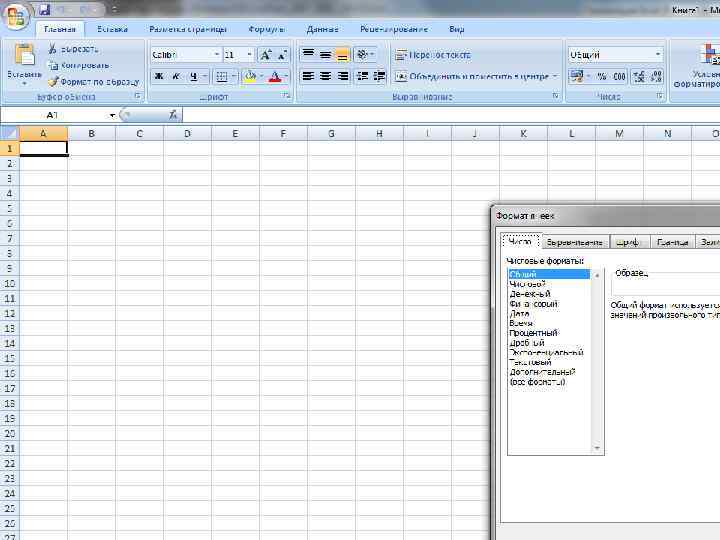
Task: Save the workbook via quick access toolbar
Action: [x=45, y=9]
